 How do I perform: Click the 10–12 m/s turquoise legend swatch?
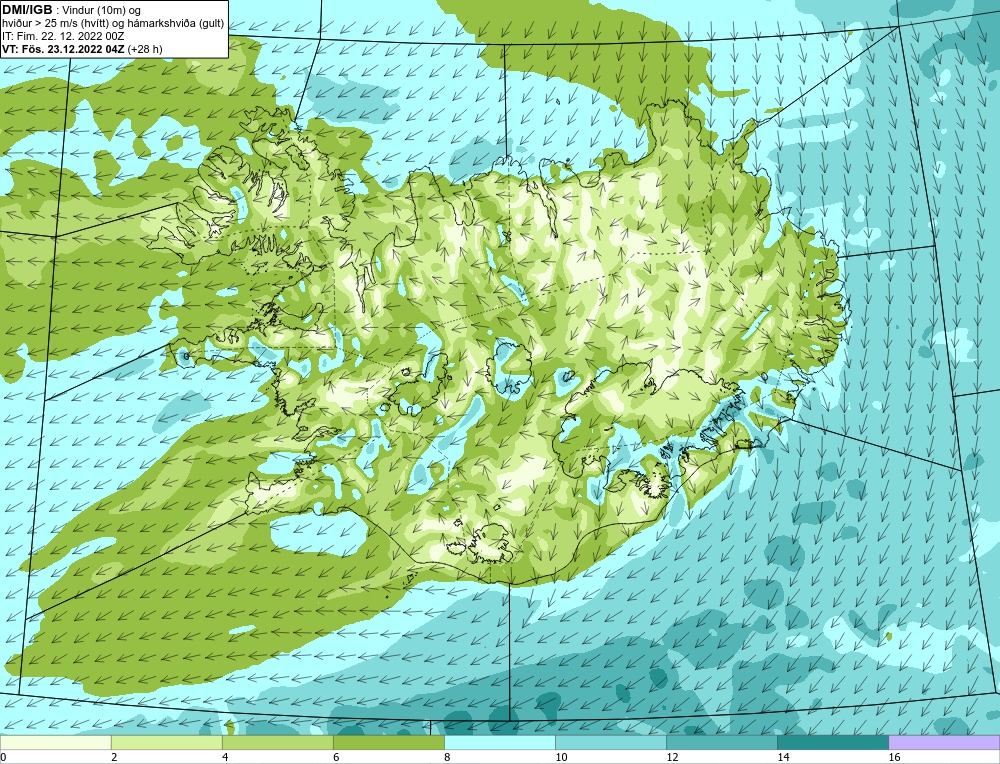610,743
